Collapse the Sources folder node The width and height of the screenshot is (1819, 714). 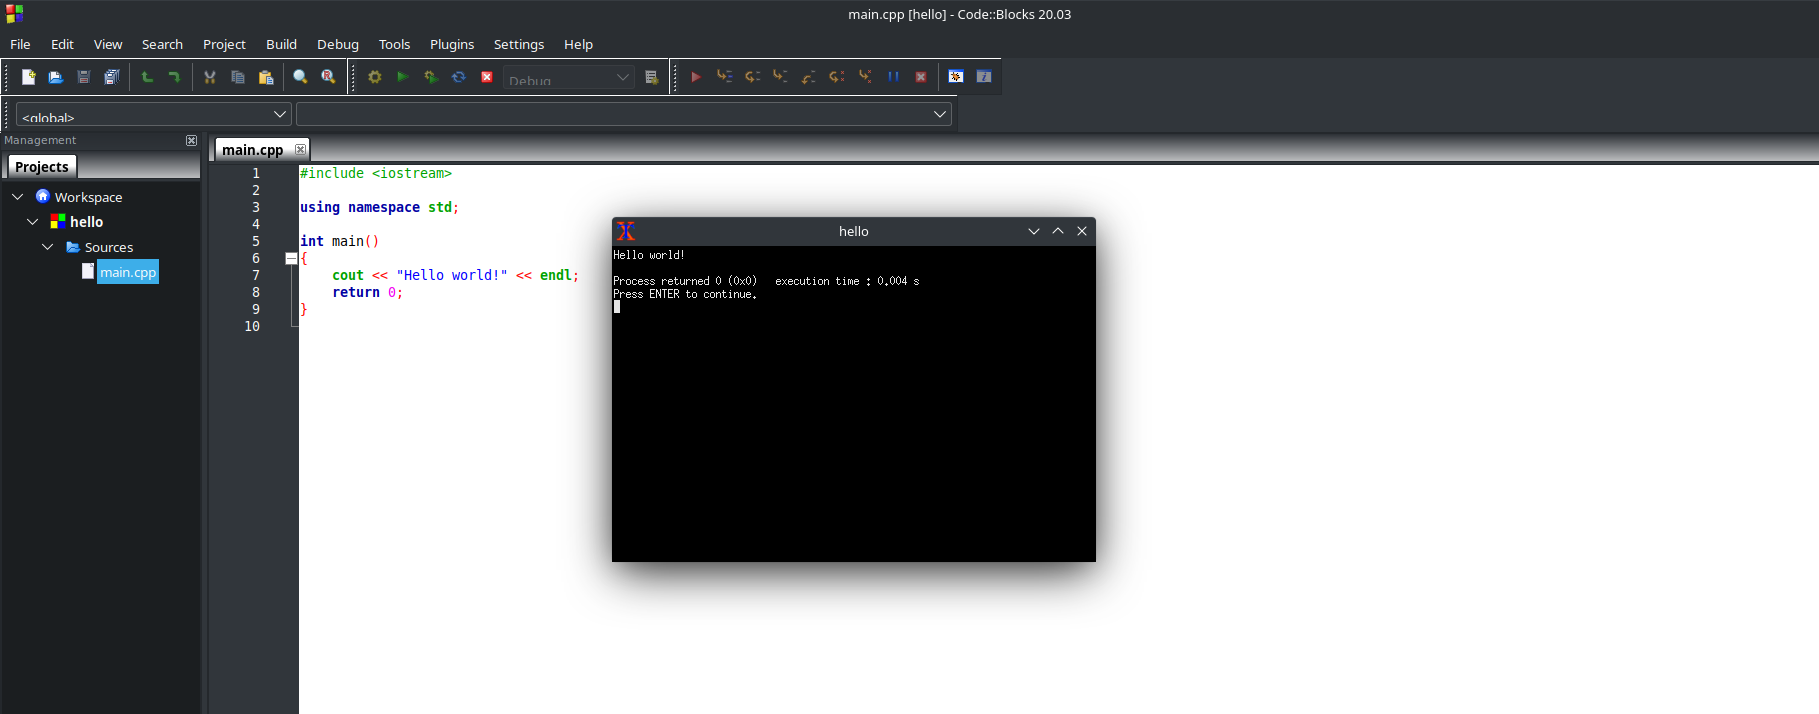(x=48, y=247)
